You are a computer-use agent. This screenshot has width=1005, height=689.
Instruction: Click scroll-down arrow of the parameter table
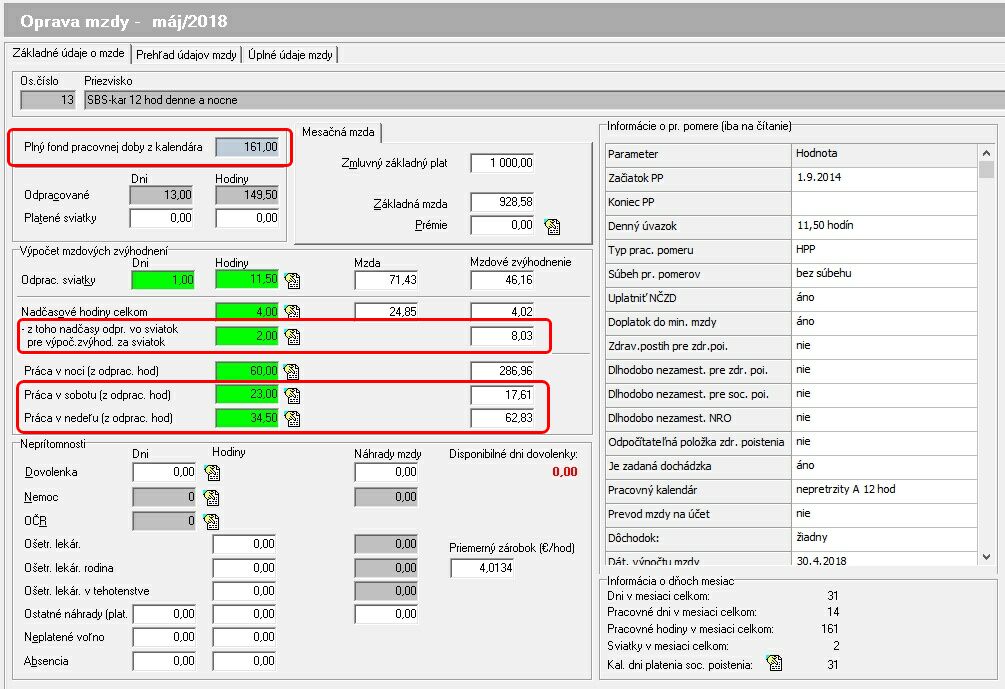pos(986,557)
